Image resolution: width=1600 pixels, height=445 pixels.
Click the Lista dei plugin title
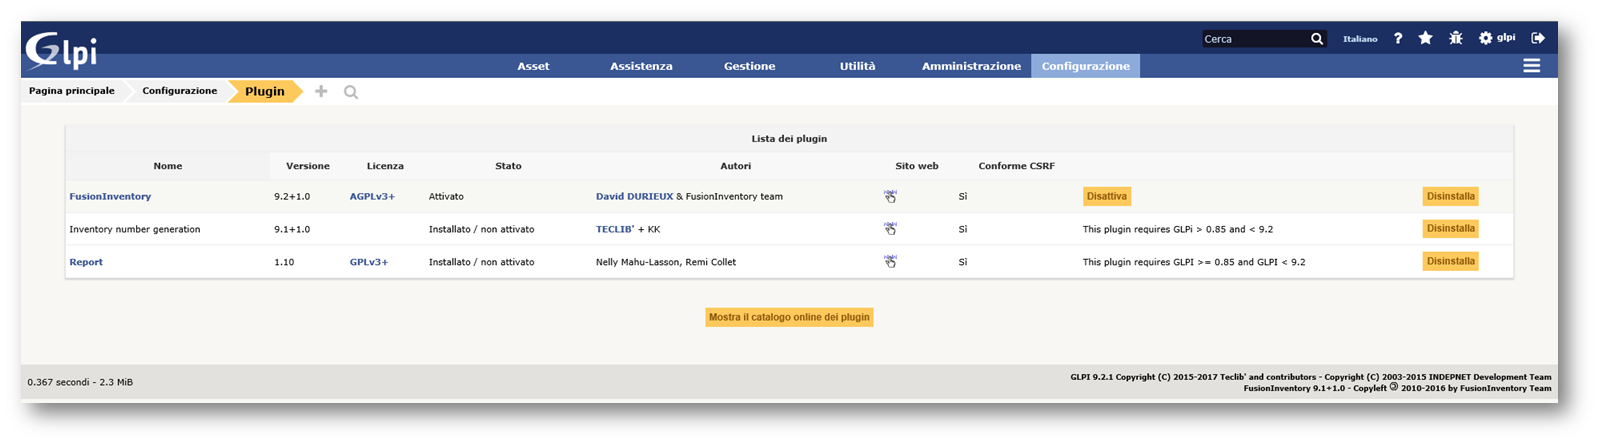coord(789,139)
